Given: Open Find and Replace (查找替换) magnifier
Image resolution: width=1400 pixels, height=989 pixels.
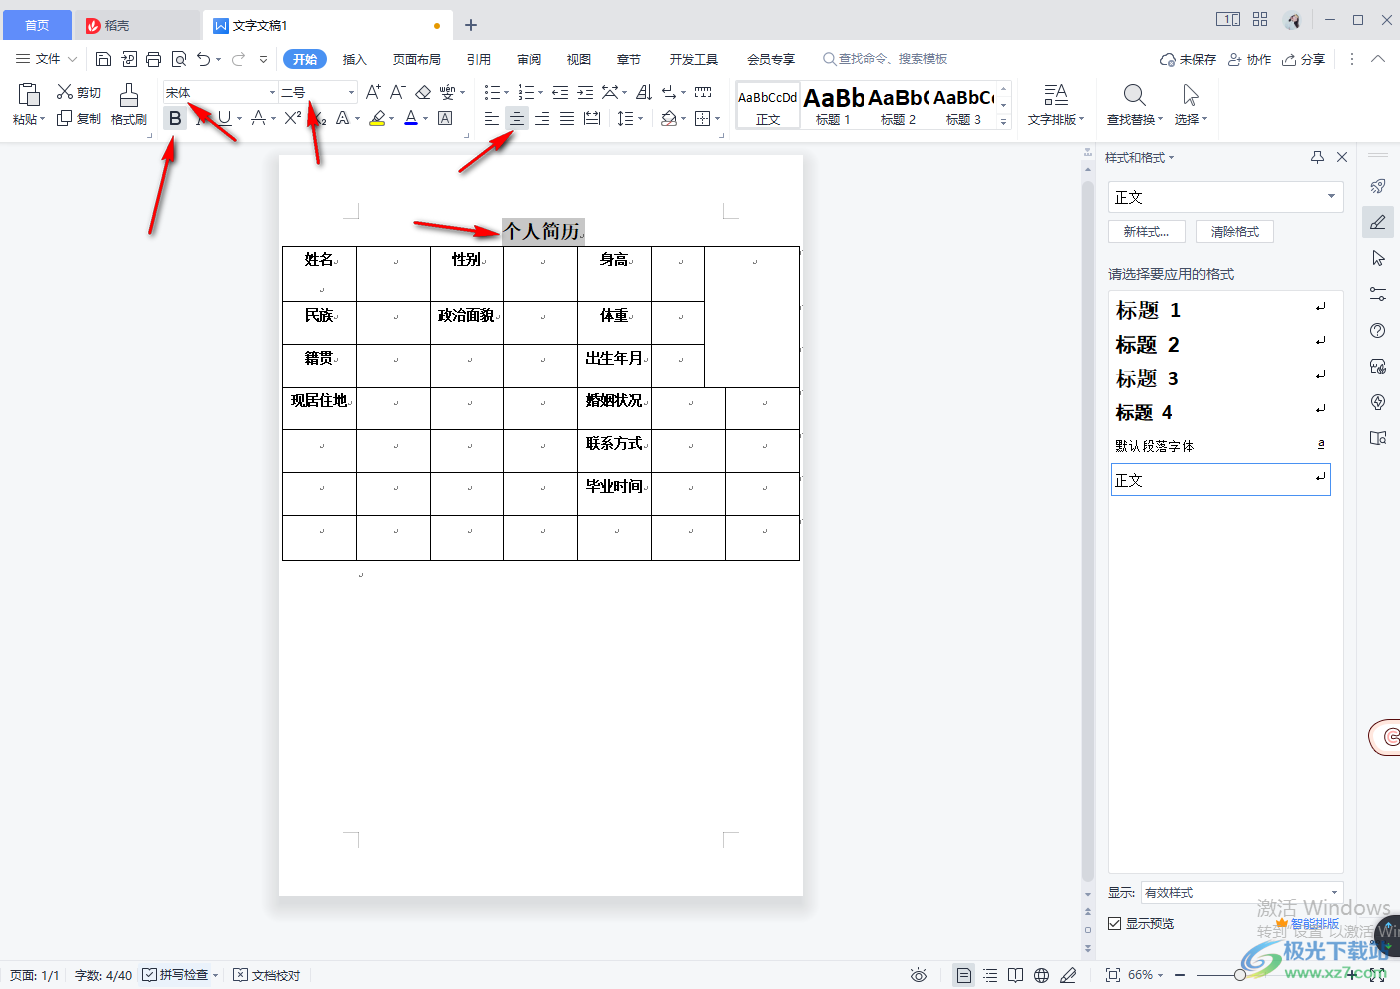Looking at the screenshot, I should (1134, 95).
